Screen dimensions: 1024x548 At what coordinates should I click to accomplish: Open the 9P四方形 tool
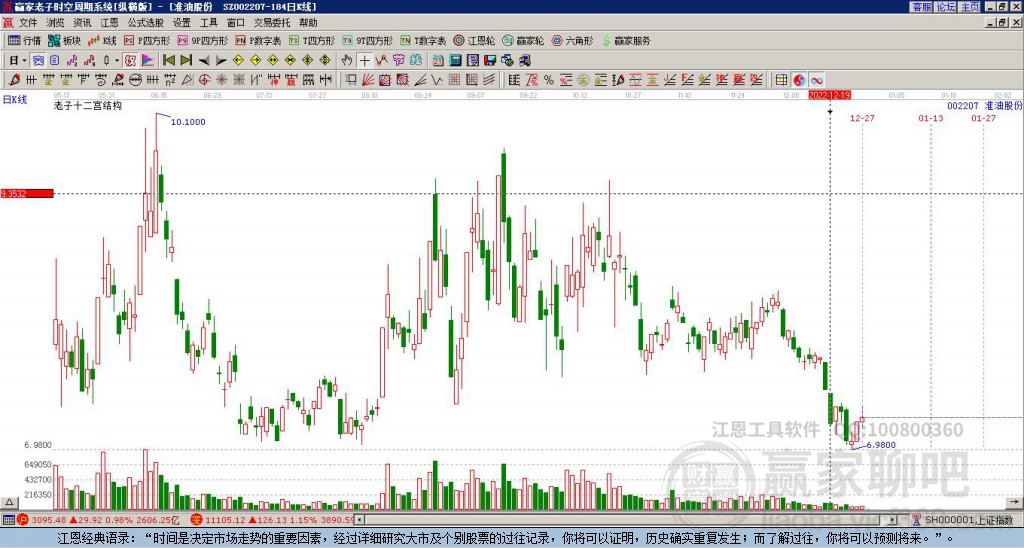tap(202, 40)
